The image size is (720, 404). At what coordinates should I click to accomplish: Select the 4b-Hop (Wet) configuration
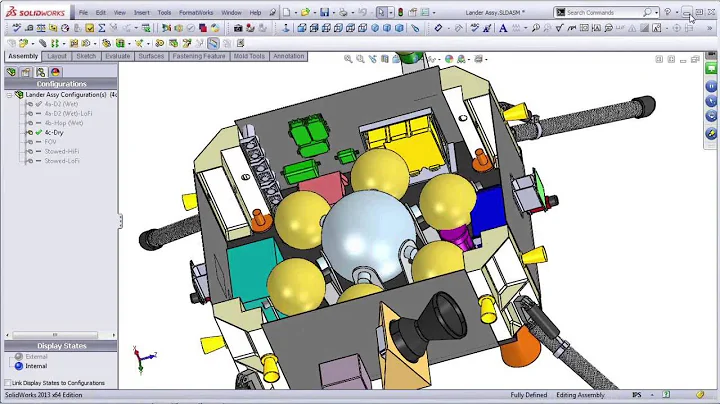click(x=64, y=123)
